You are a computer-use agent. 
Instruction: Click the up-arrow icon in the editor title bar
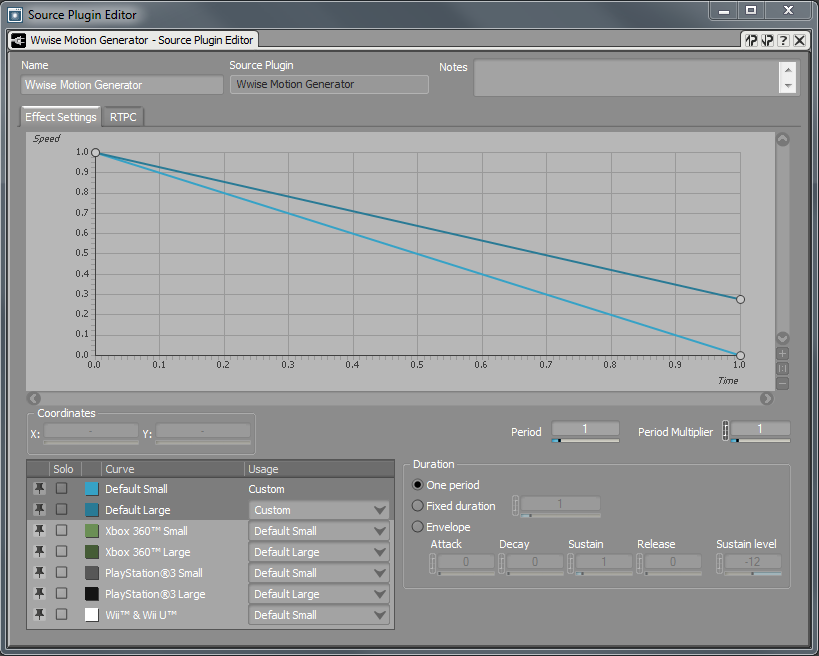[751, 40]
